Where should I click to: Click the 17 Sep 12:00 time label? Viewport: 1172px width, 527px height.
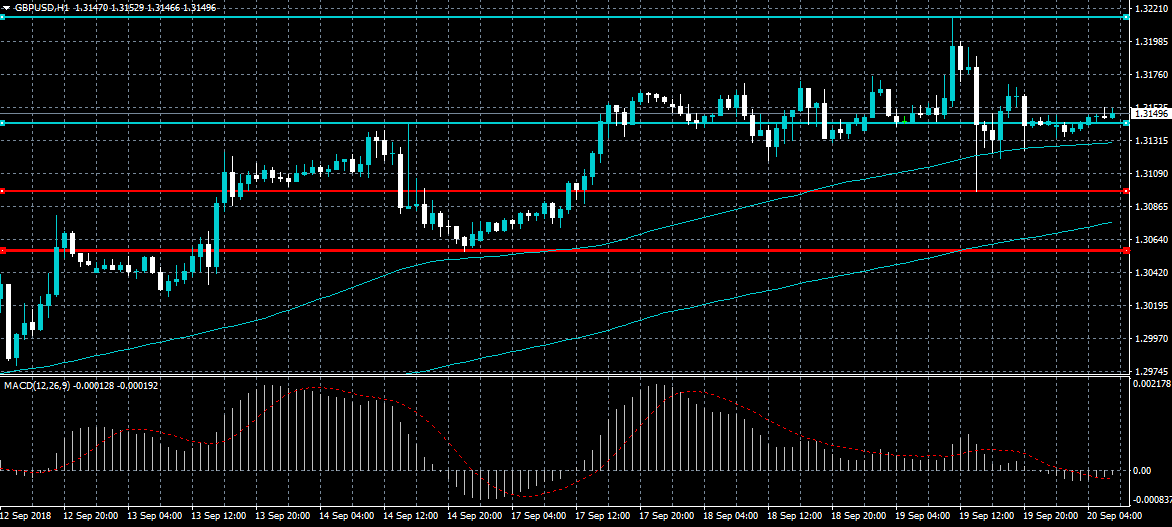point(603,516)
